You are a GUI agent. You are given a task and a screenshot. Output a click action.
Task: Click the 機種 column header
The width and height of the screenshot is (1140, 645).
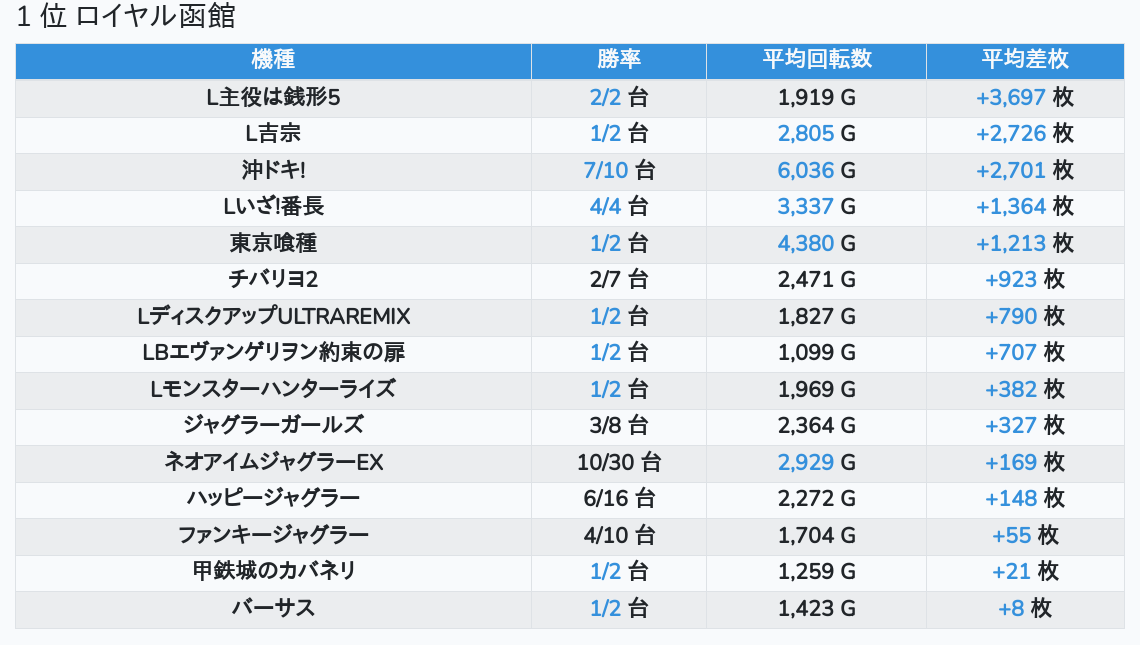pos(273,60)
